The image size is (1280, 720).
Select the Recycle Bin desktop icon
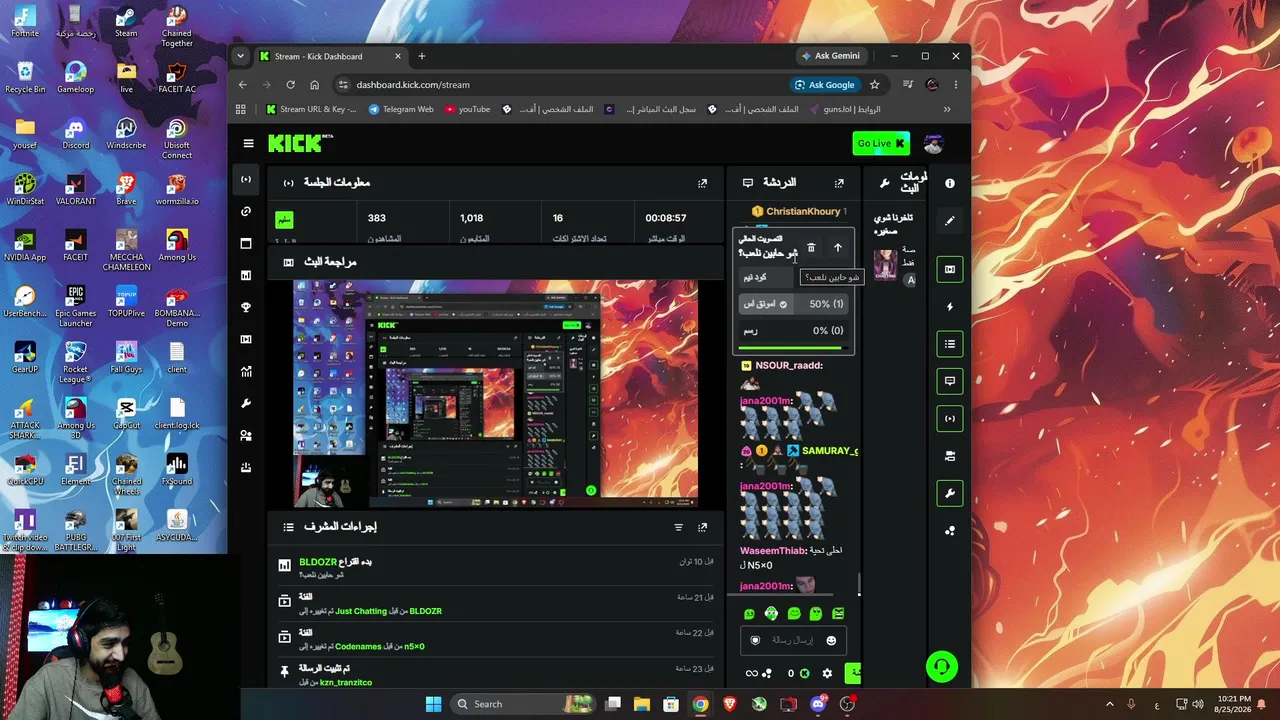pyautogui.click(x=25, y=78)
